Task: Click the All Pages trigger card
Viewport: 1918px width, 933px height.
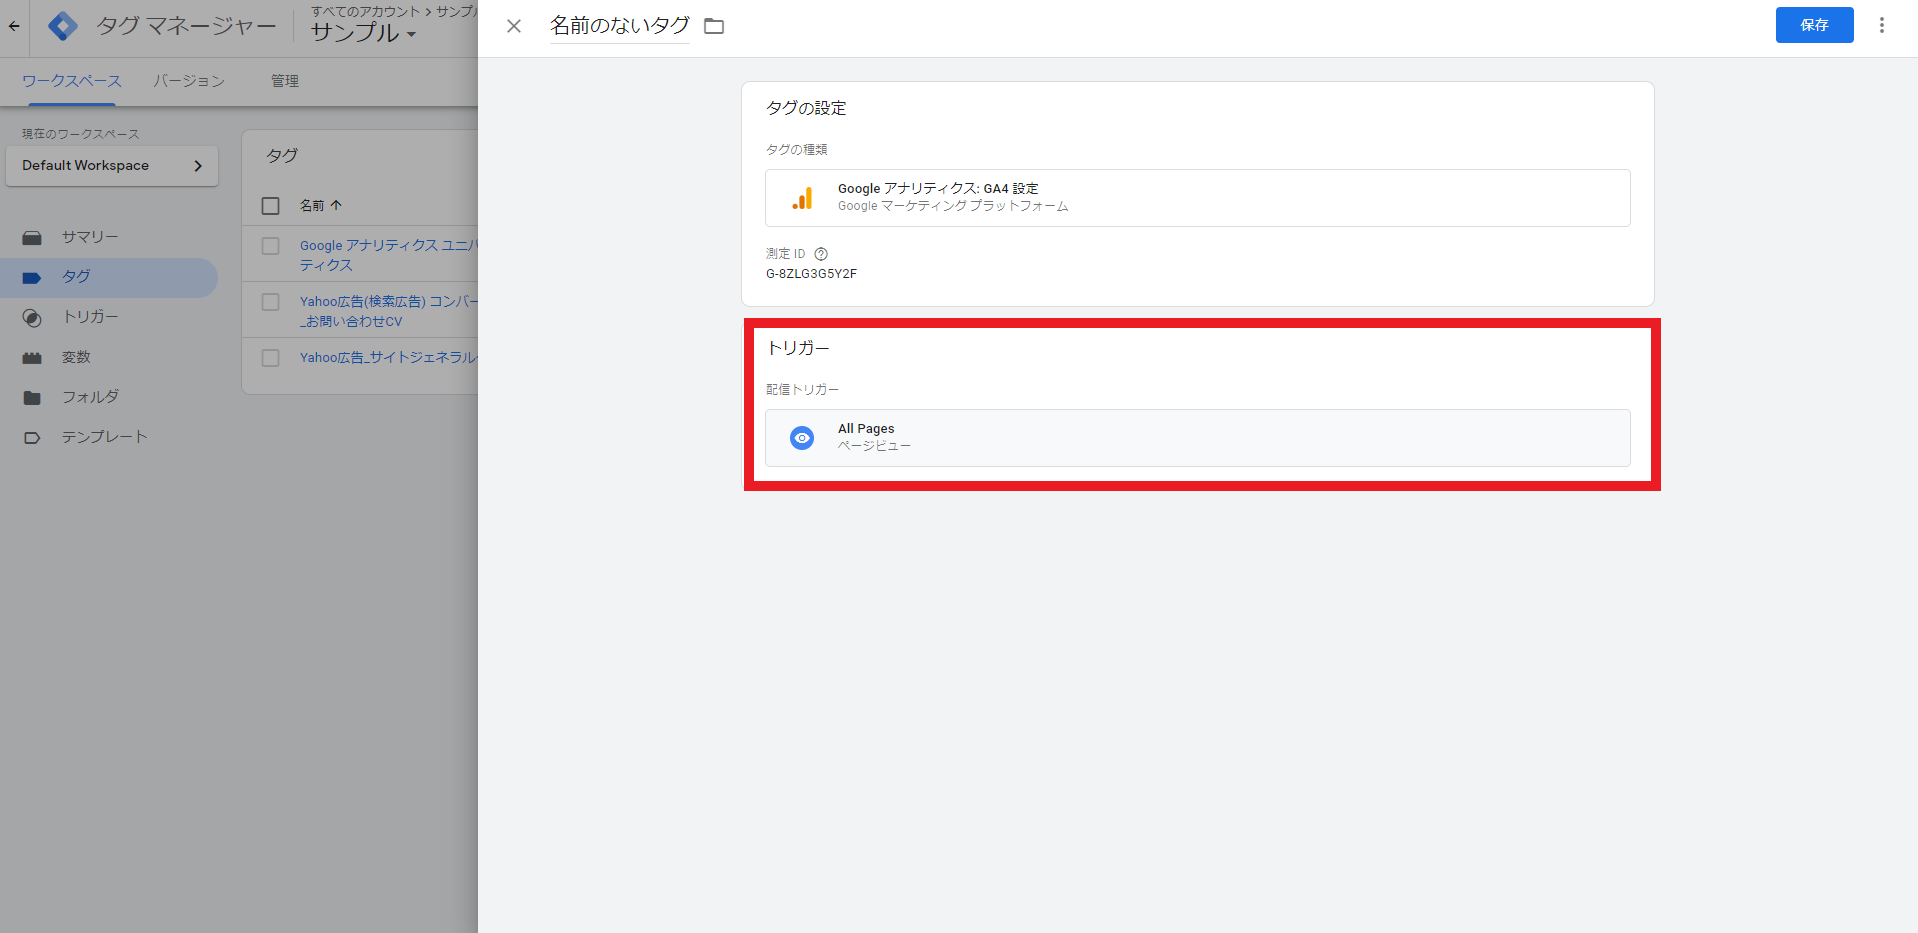Action: (1197, 438)
